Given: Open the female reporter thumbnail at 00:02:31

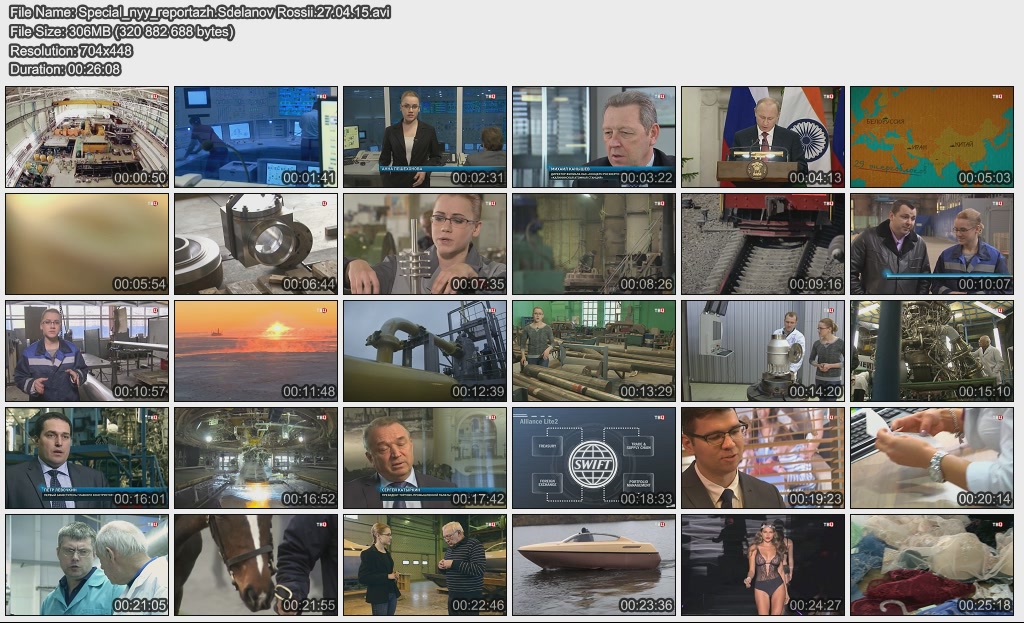Looking at the screenshot, I should [424, 137].
